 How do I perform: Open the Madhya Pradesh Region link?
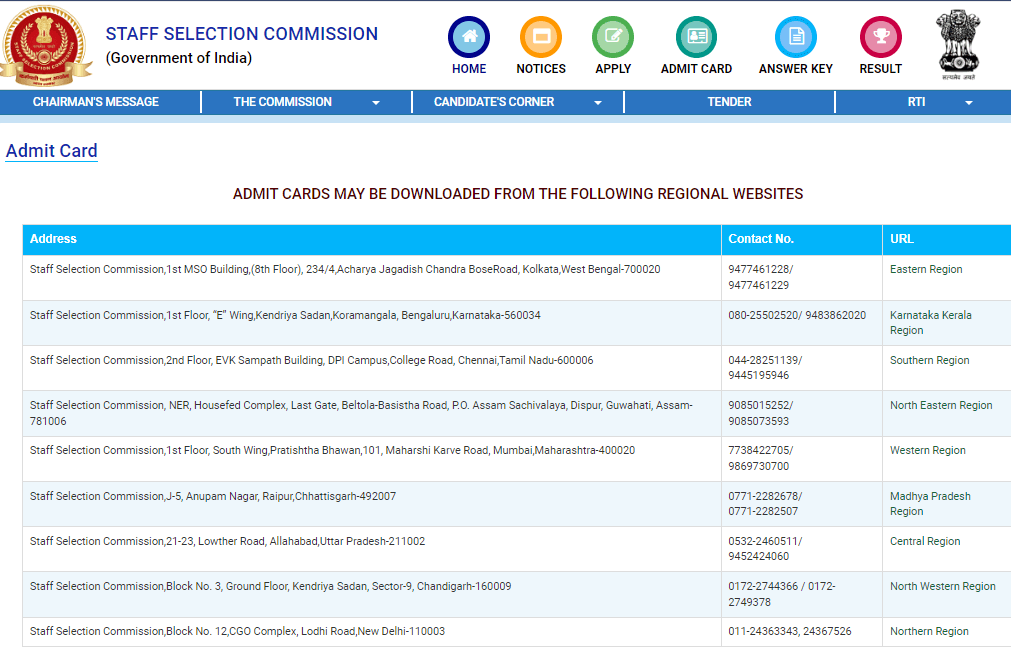click(930, 503)
